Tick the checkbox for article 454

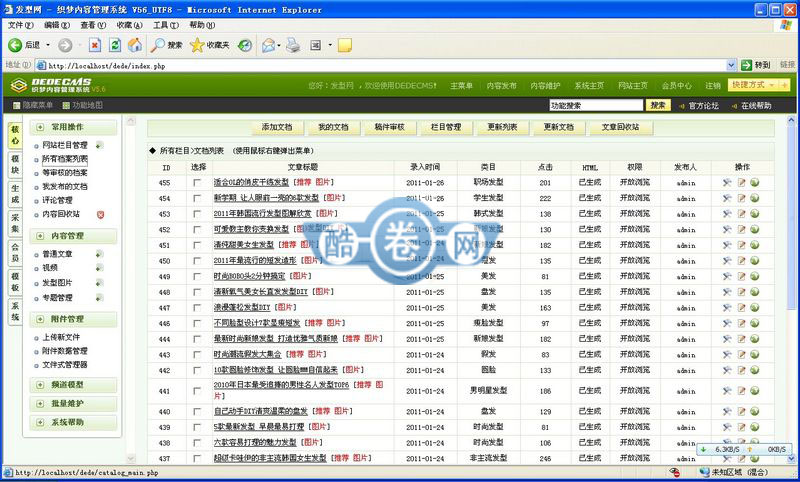click(x=197, y=198)
